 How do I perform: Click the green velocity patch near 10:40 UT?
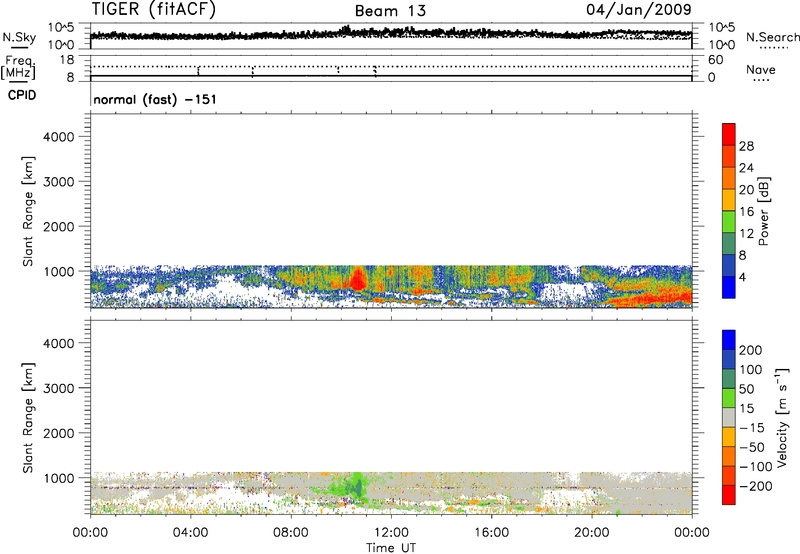click(x=355, y=487)
